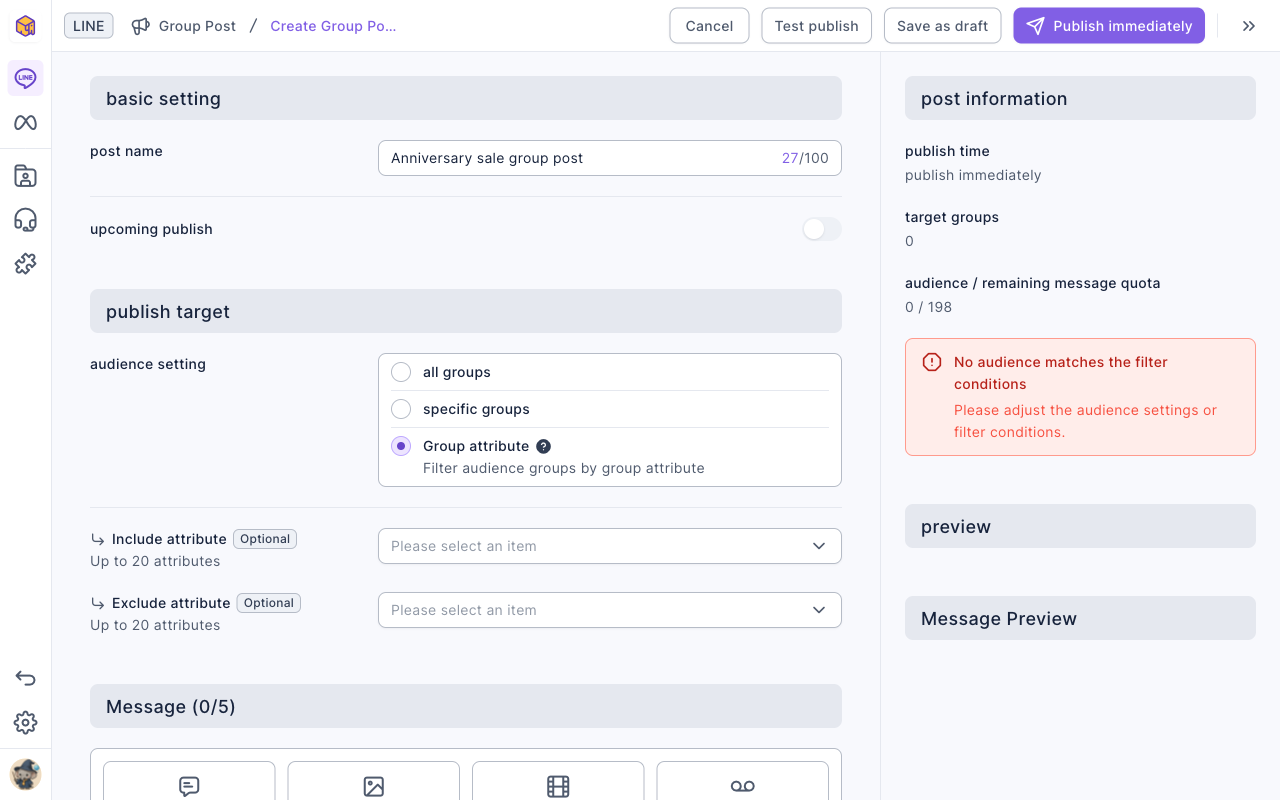
Task: Collapse right panel with double-chevron icon
Action: point(1249,26)
